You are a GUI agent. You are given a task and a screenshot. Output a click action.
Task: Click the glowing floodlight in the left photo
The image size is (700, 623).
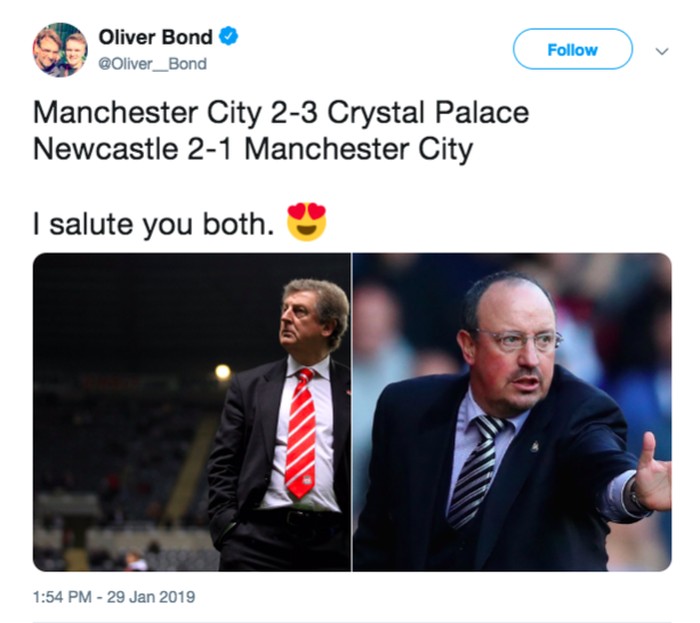tap(222, 372)
